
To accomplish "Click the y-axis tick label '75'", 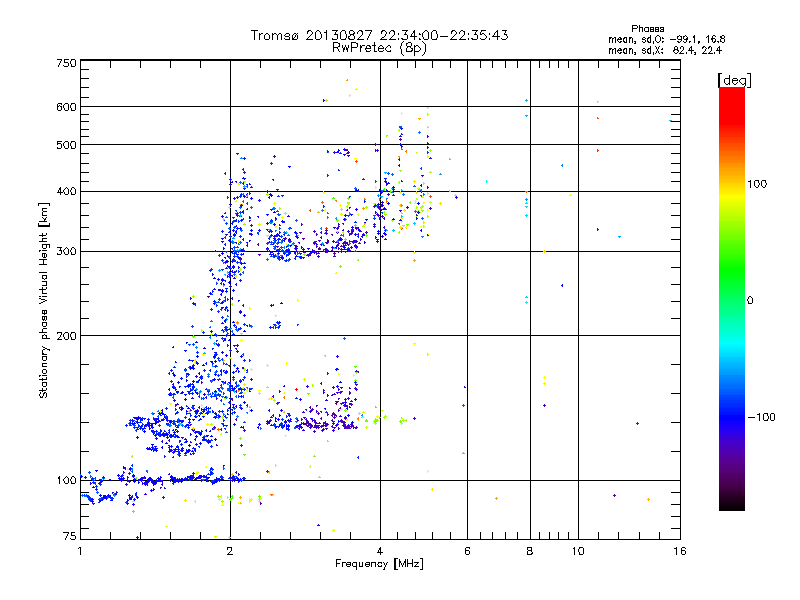I will (x=70, y=536).
